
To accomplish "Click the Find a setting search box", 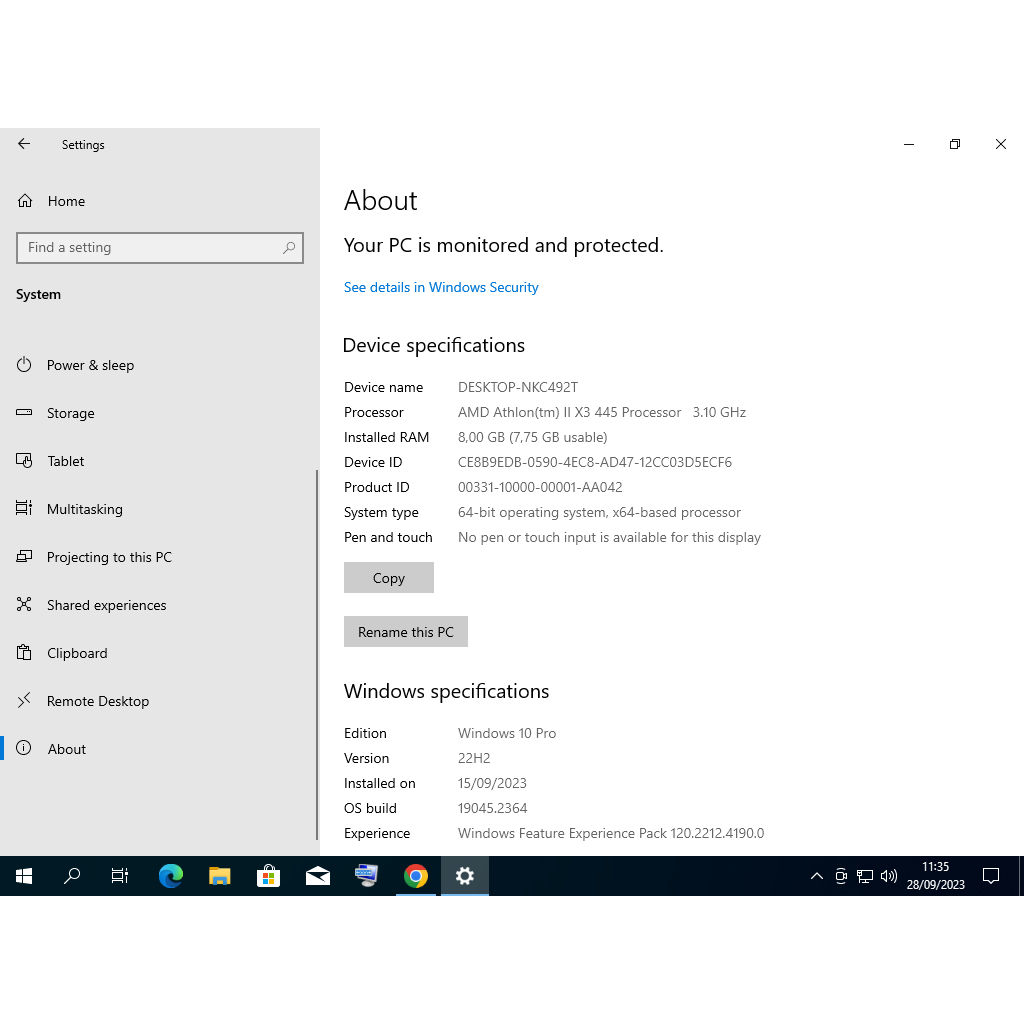I will pos(150,248).
